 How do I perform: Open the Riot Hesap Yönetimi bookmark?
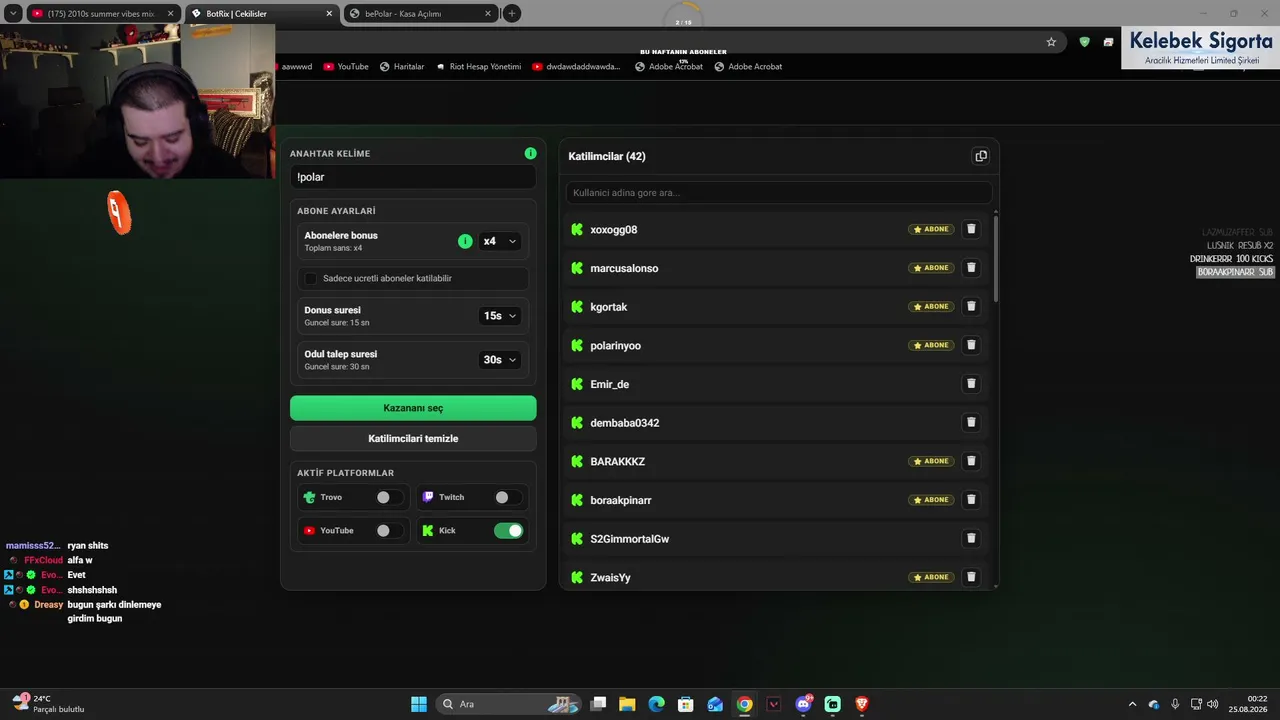[x=478, y=67]
